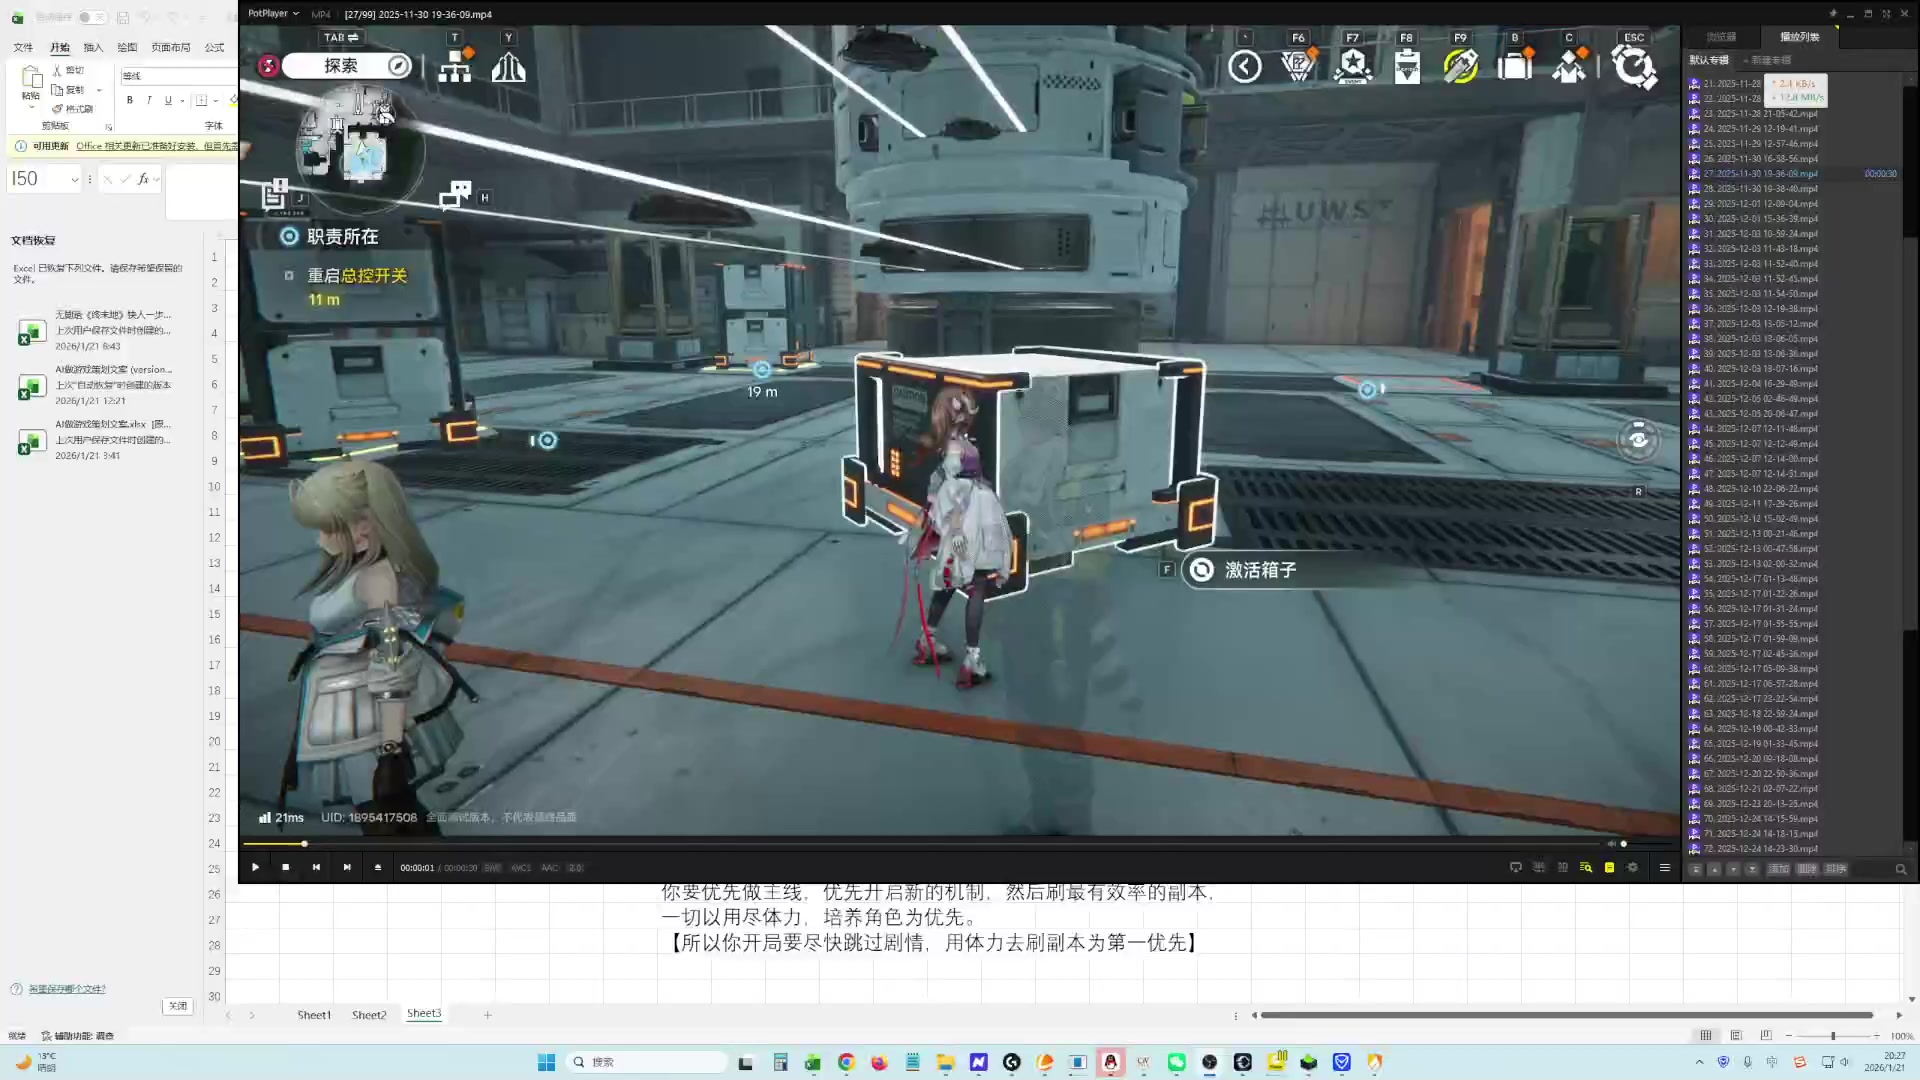Click the eject open-file icon
The height and width of the screenshot is (1080, 1920).
coord(378,867)
